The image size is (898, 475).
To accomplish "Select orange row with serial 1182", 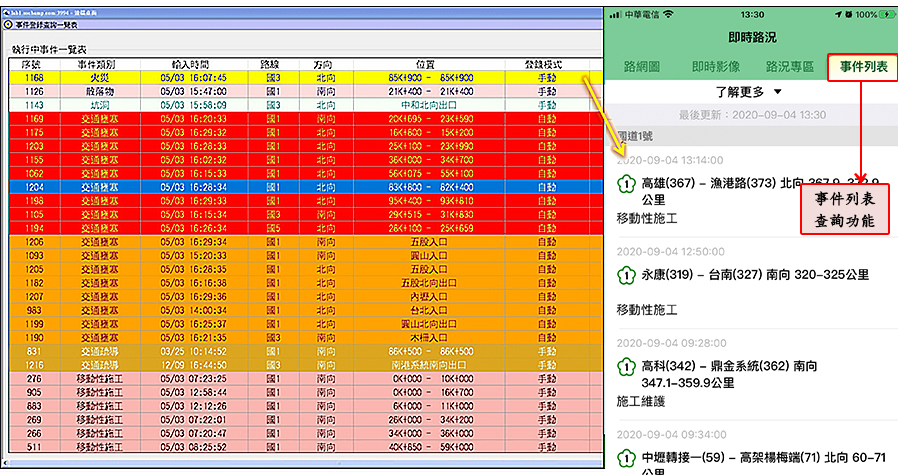I will (304, 283).
